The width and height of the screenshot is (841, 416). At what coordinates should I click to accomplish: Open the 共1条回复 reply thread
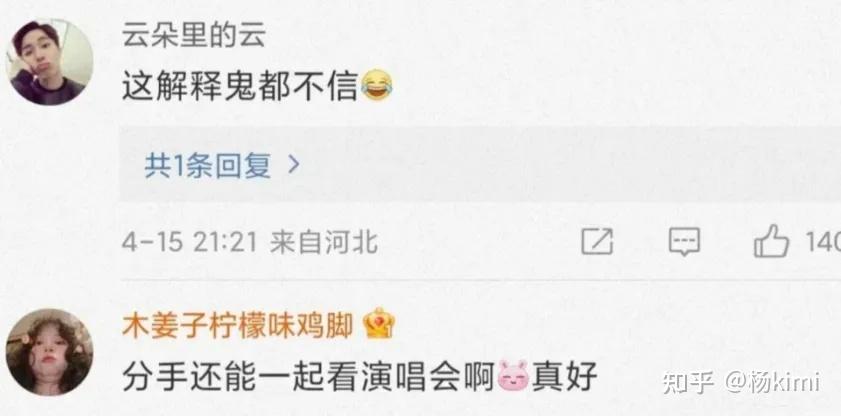(208, 166)
